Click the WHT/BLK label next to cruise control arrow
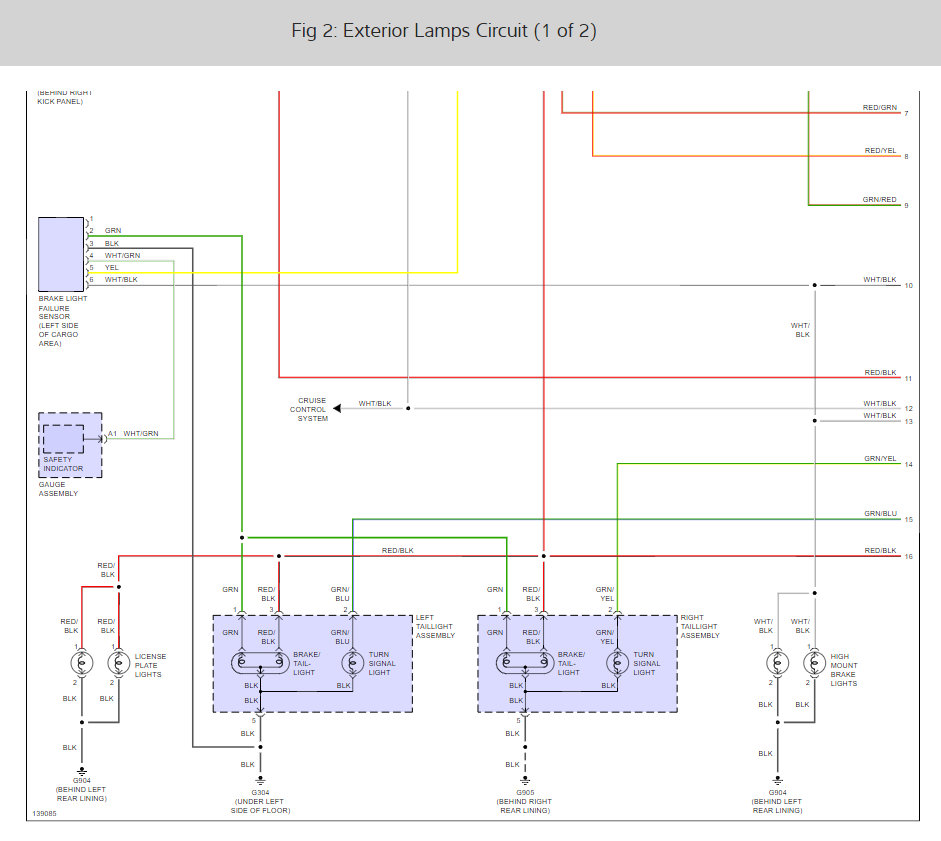 tap(375, 403)
